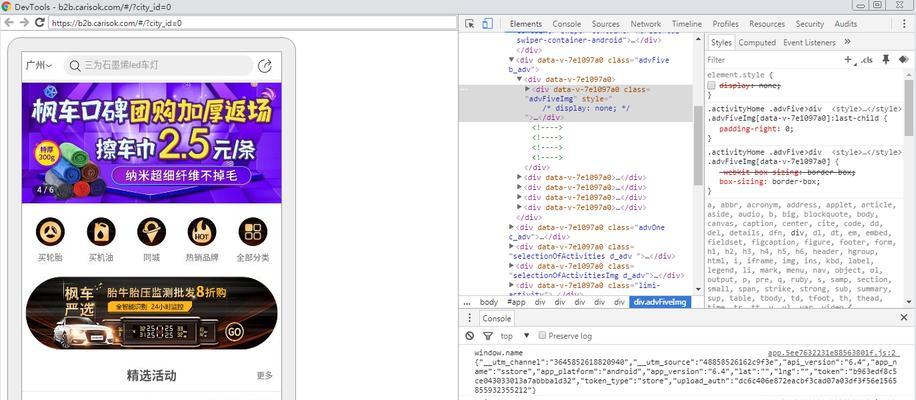Image resolution: width=916 pixels, height=400 pixels.
Task: Click body in the breadcrumb bar
Action: click(x=489, y=302)
